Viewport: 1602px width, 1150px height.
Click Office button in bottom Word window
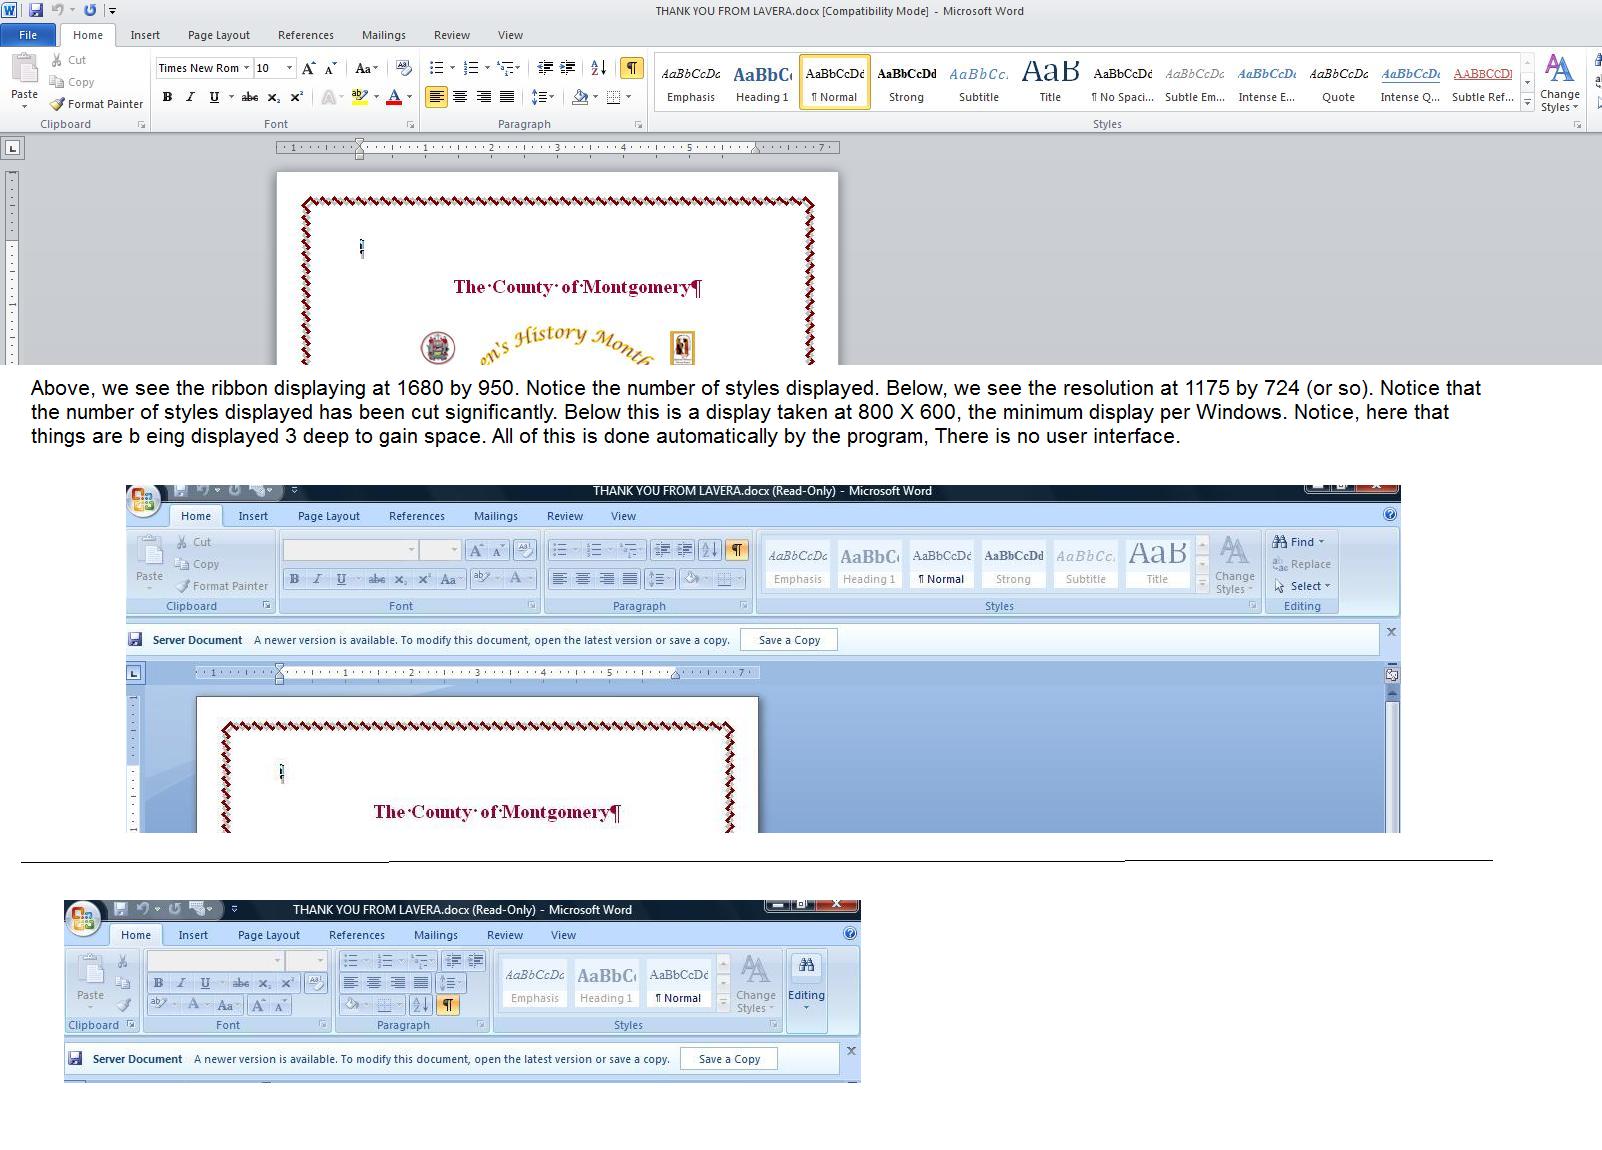pos(83,918)
